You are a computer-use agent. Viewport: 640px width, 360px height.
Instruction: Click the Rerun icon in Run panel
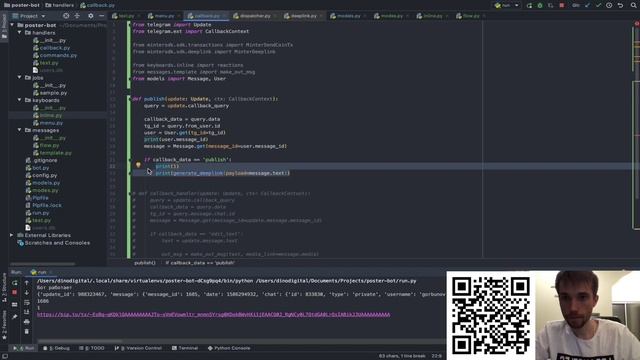pos(15,283)
